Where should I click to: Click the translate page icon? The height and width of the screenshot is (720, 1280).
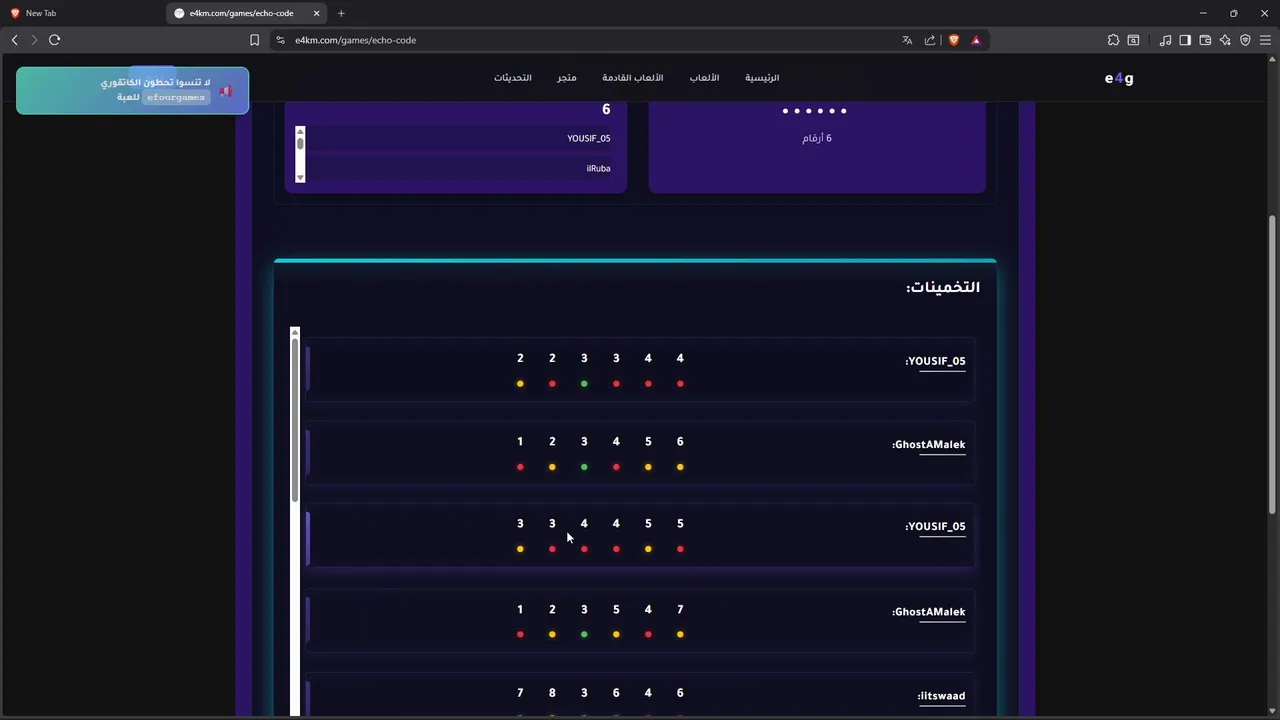(x=907, y=40)
